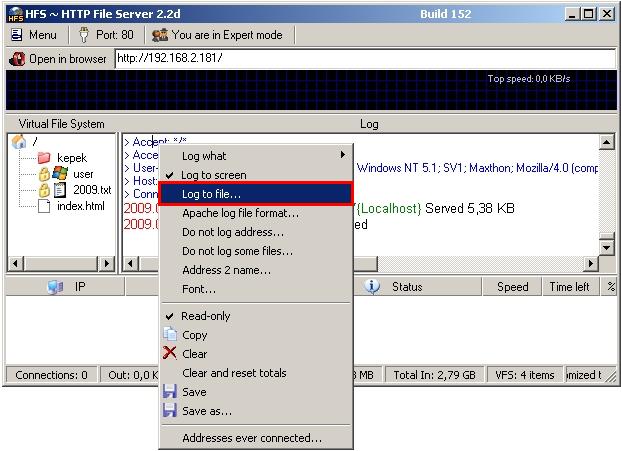Open the Menu button in toolbar
This screenshot has height=451, width=621.
coord(34,35)
